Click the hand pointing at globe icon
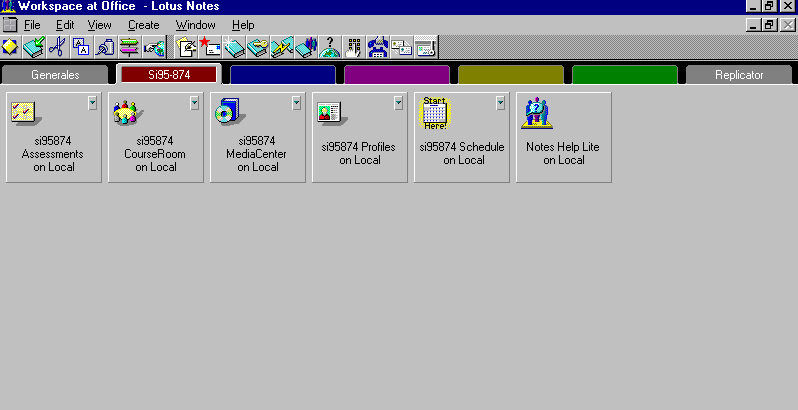Viewport: 798px width, 410px height. (x=153, y=47)
